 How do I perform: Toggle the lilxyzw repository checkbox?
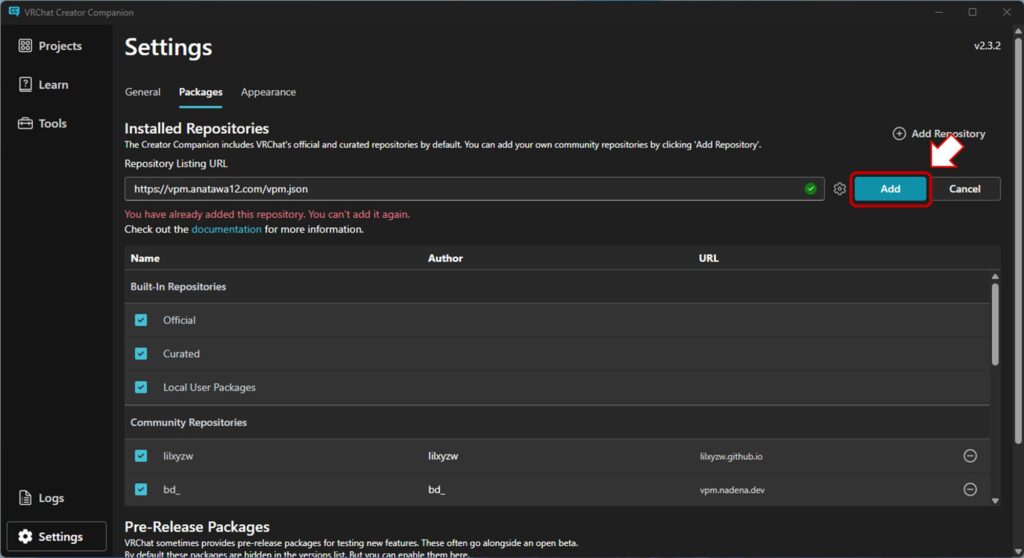(x=141, y=456)
